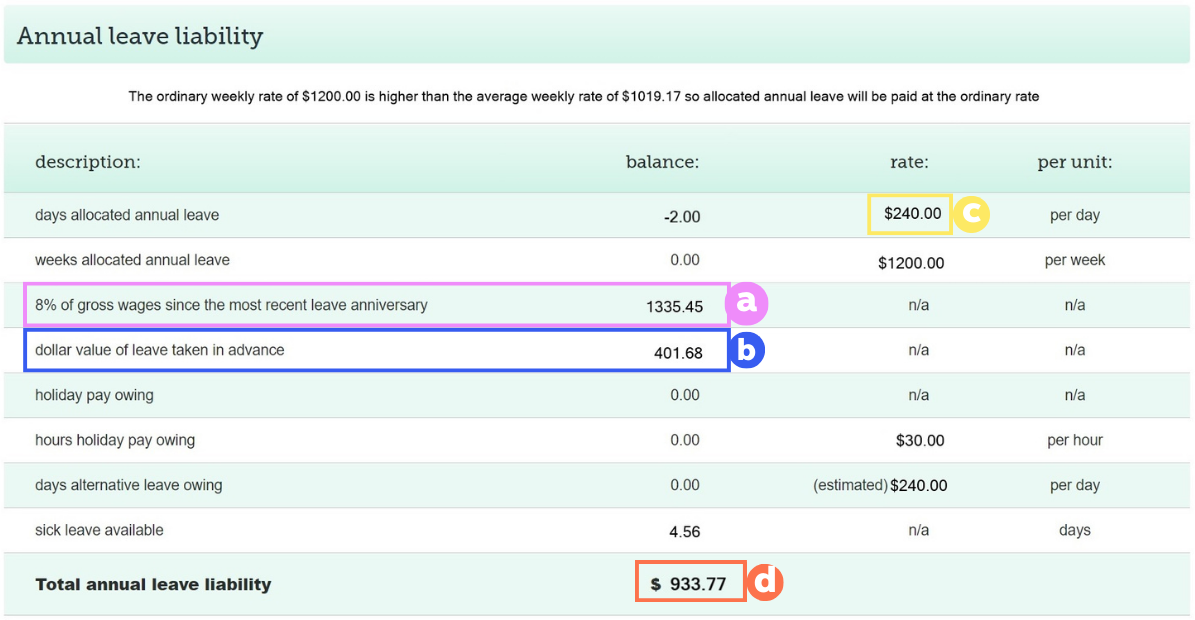Click the "weeks allocated annual leave" row label

130,259
